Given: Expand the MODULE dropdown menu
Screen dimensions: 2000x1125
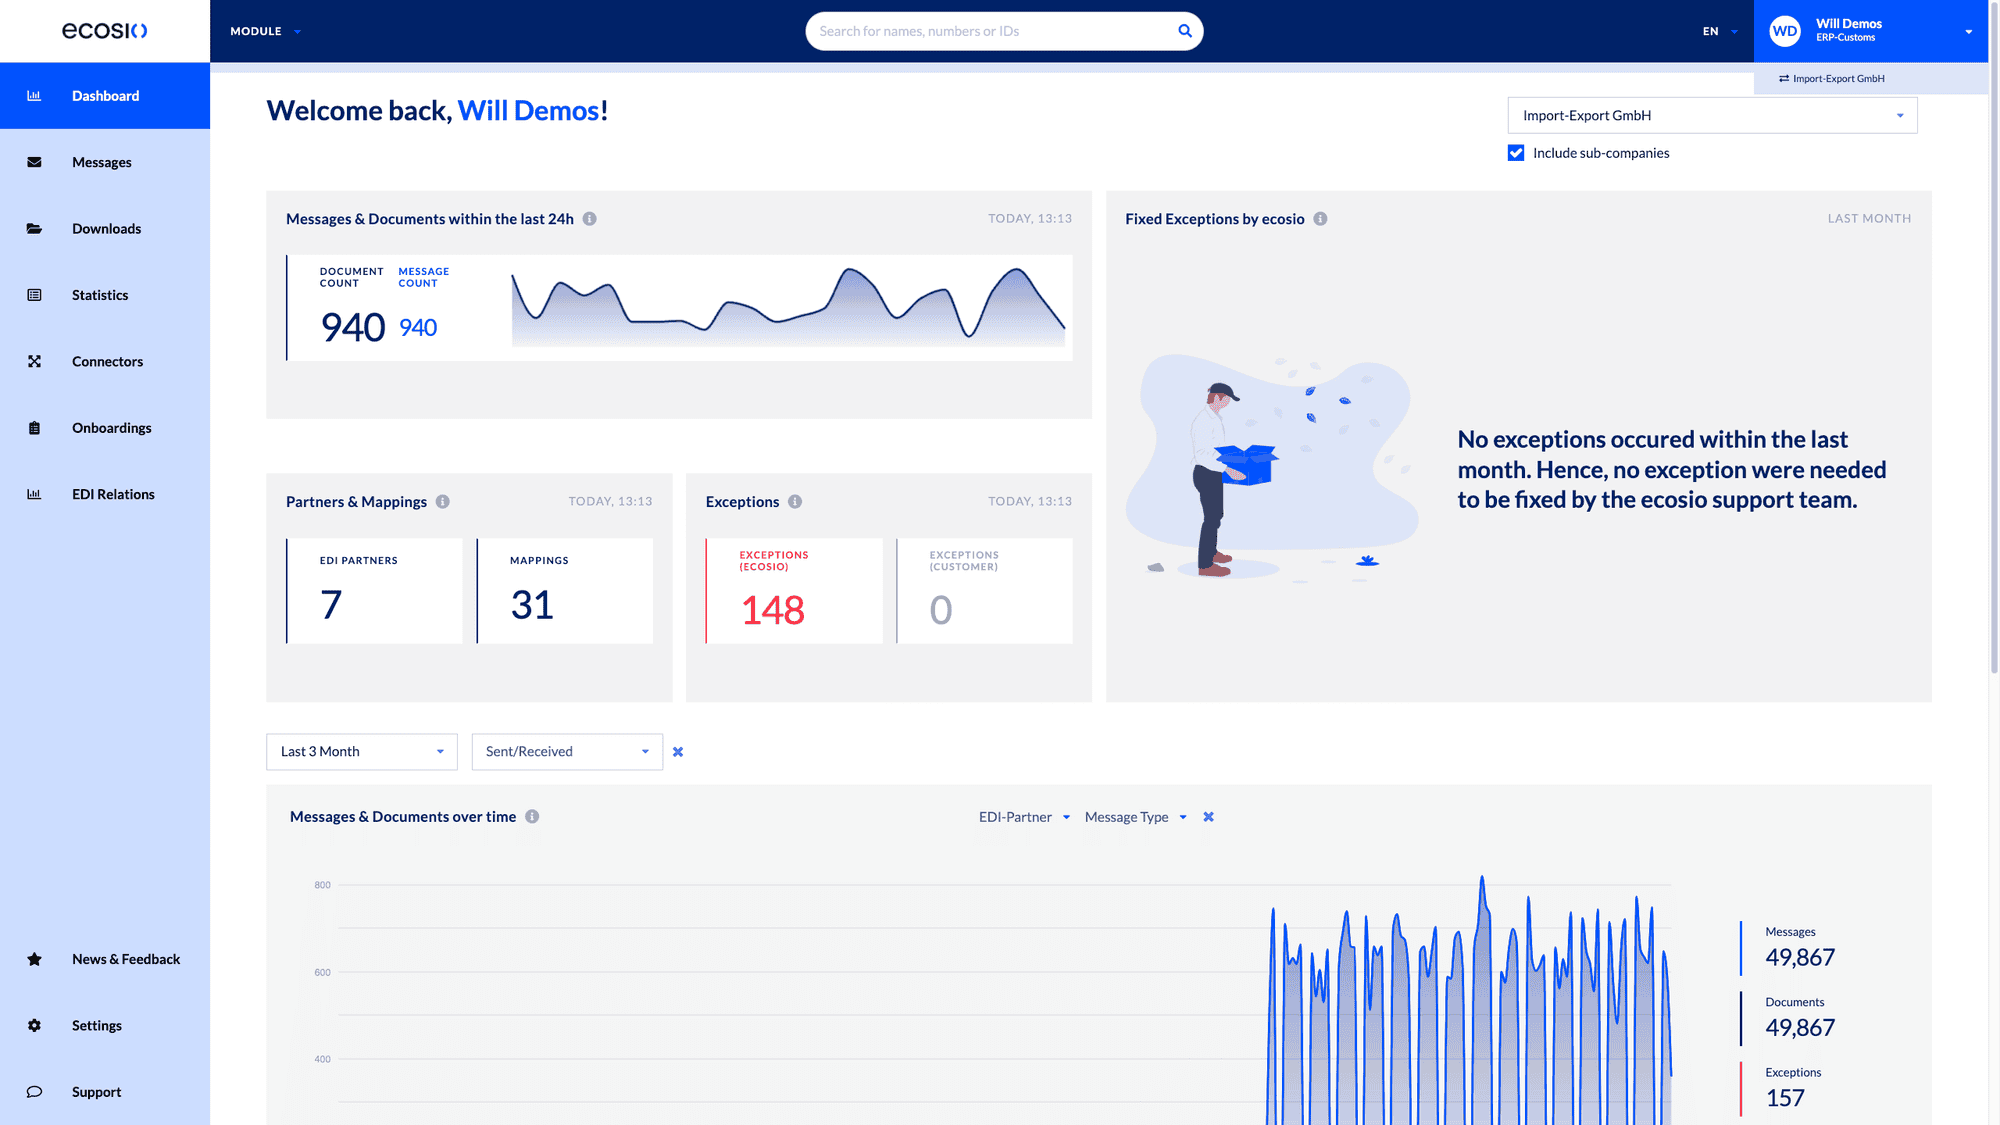Looking at the screenshot, I should [x=263, y=31].
